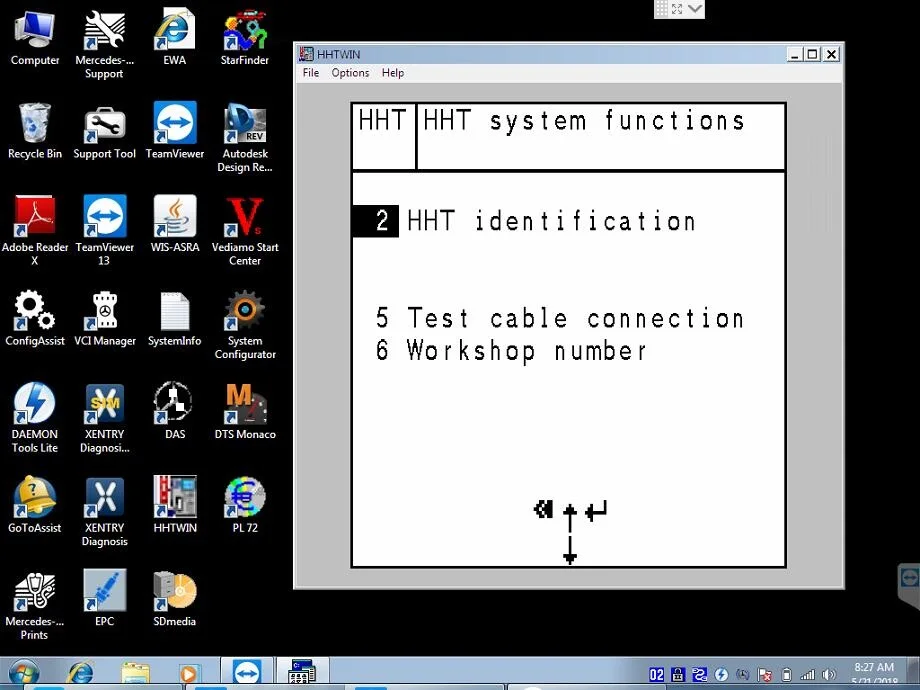Close the HHTWIN window

pyautogui.click(x=831, y=55)
